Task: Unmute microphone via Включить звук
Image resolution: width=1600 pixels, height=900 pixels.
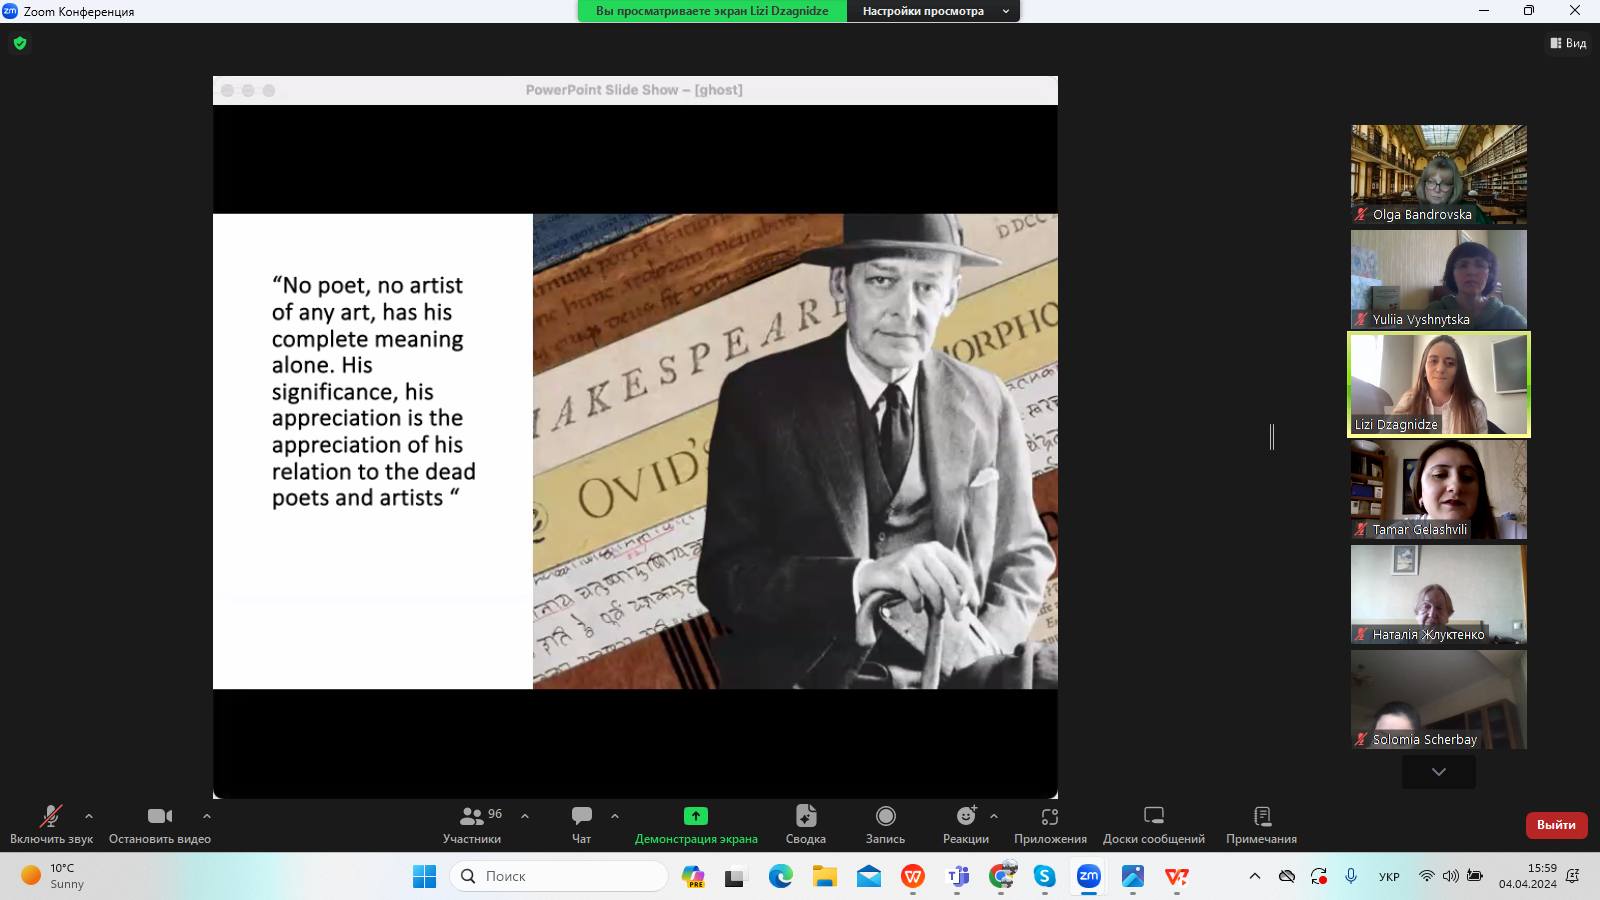Action: tap(51, 825)
